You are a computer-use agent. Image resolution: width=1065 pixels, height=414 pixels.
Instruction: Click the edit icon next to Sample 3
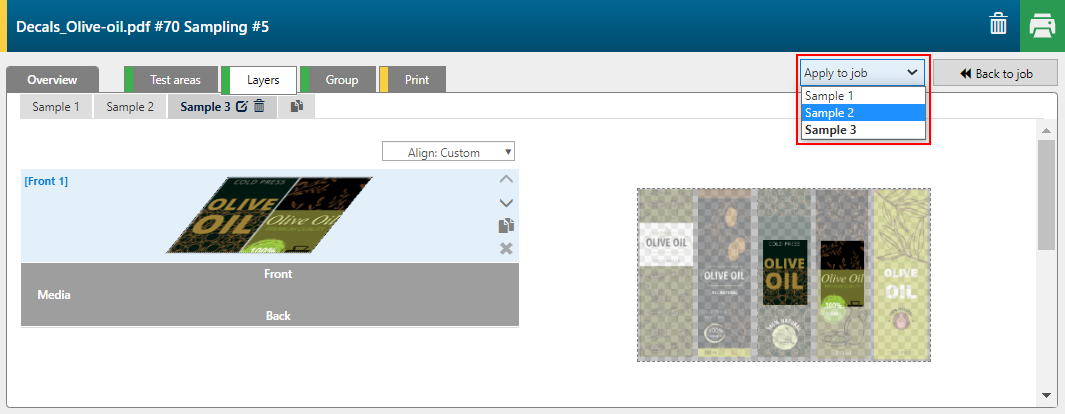tap(241, 107)
